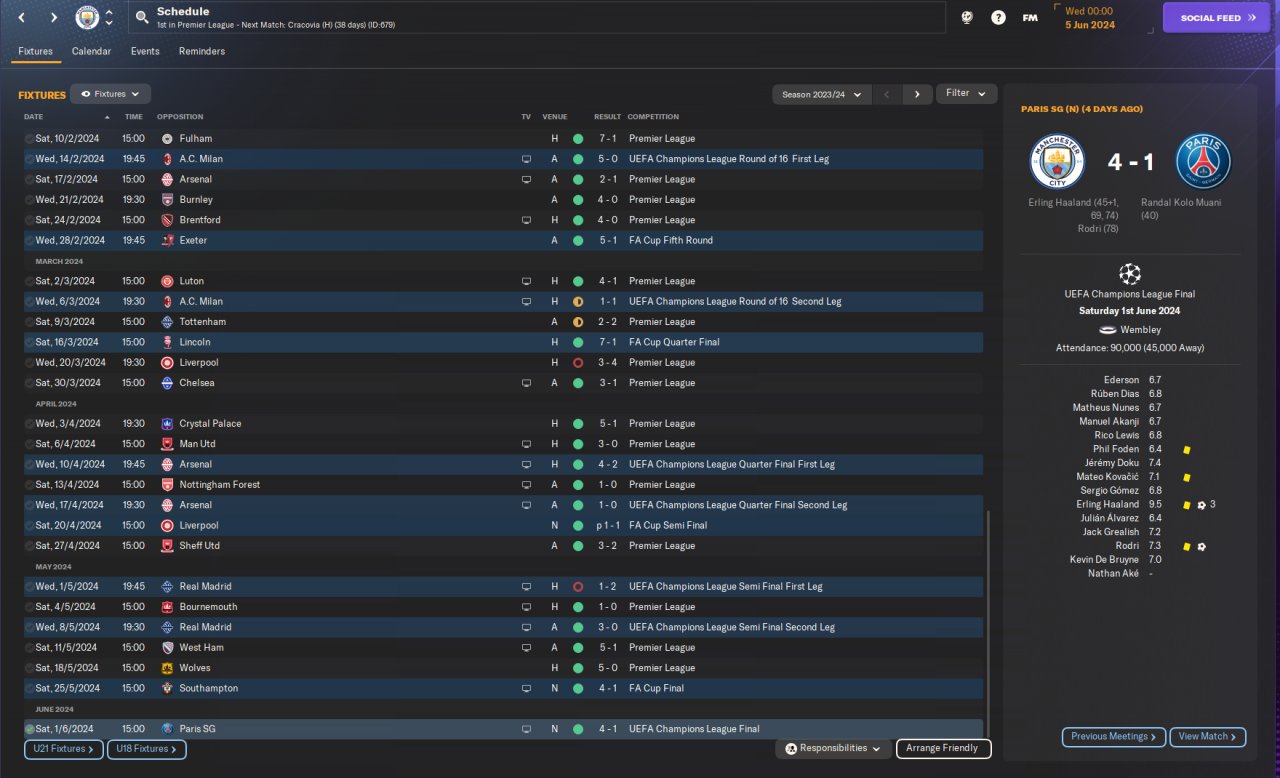
Task: Click the Schedule search bar field
Action: [x=537, y=17]
